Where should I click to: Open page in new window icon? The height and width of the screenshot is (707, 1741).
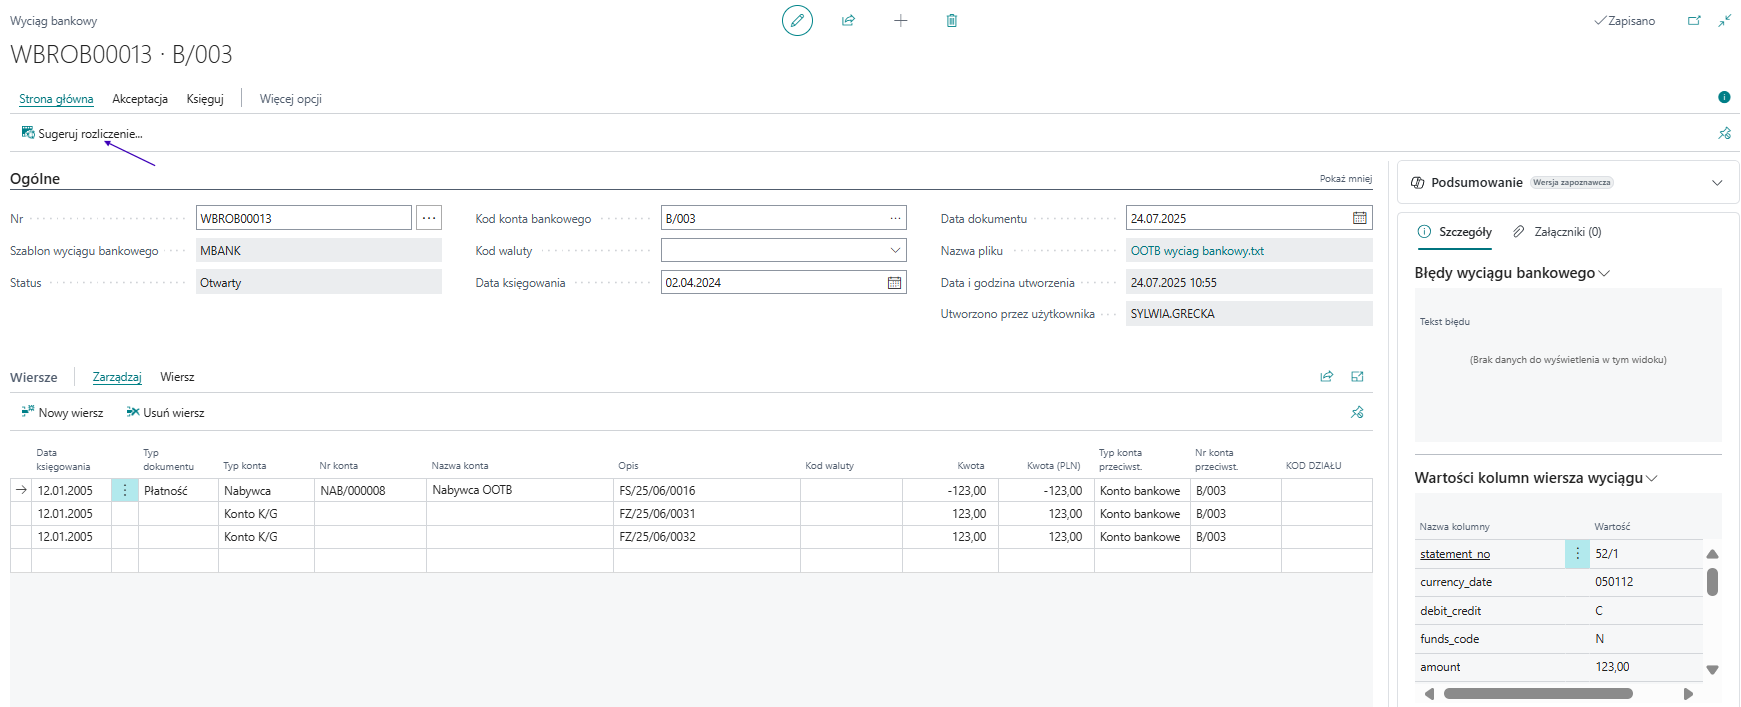tap(1694, 20)
